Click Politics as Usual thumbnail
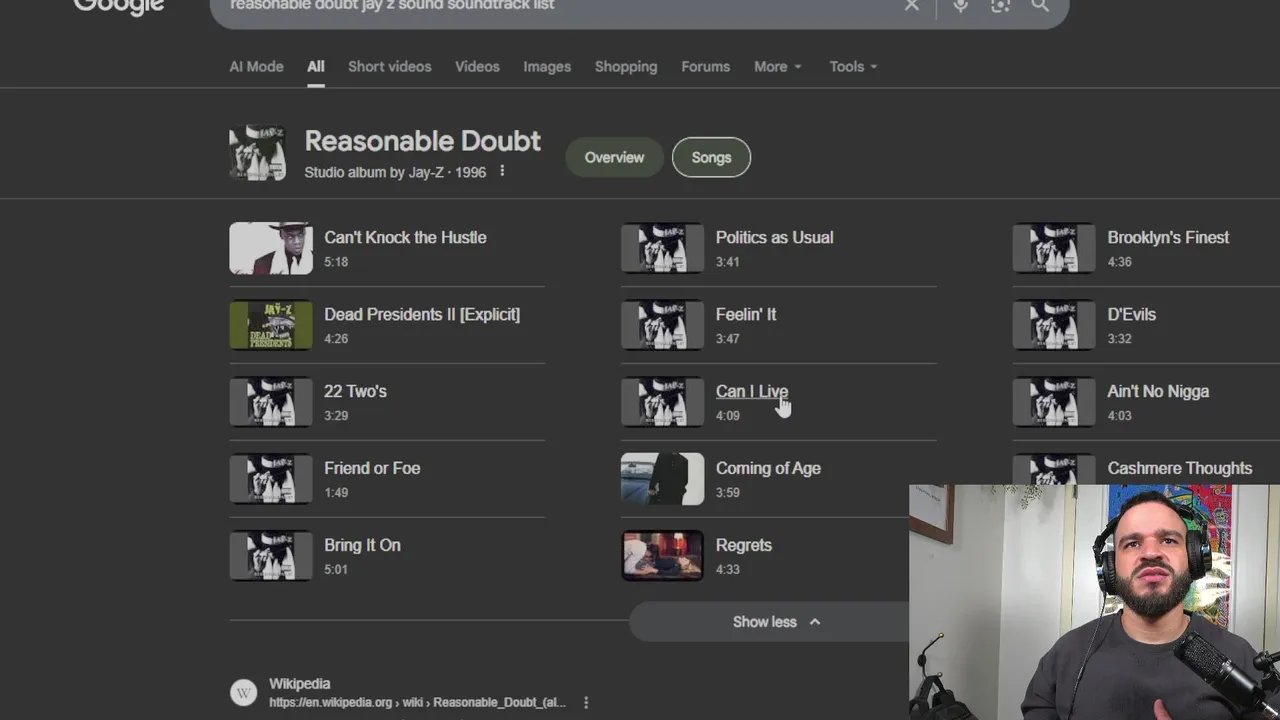 coord(662,248)
